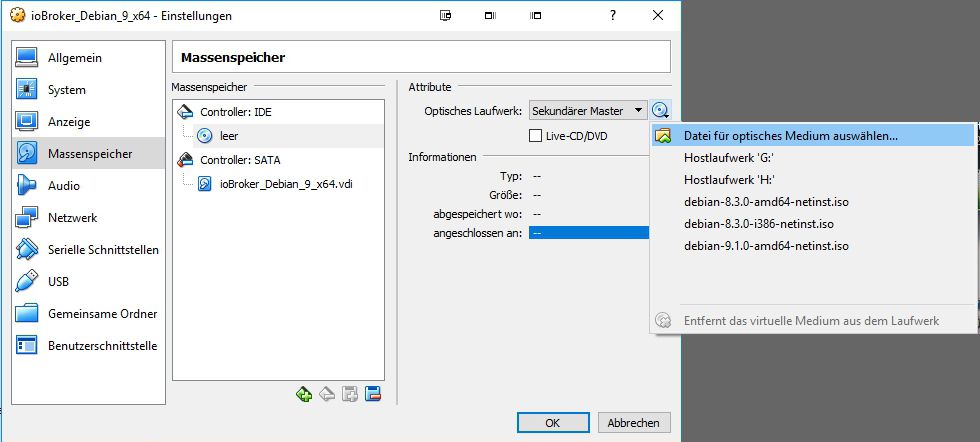Open Gemeinsame Ordner settings
The width and height of the screenshot is (980, 442).
(x=88, y=313)
